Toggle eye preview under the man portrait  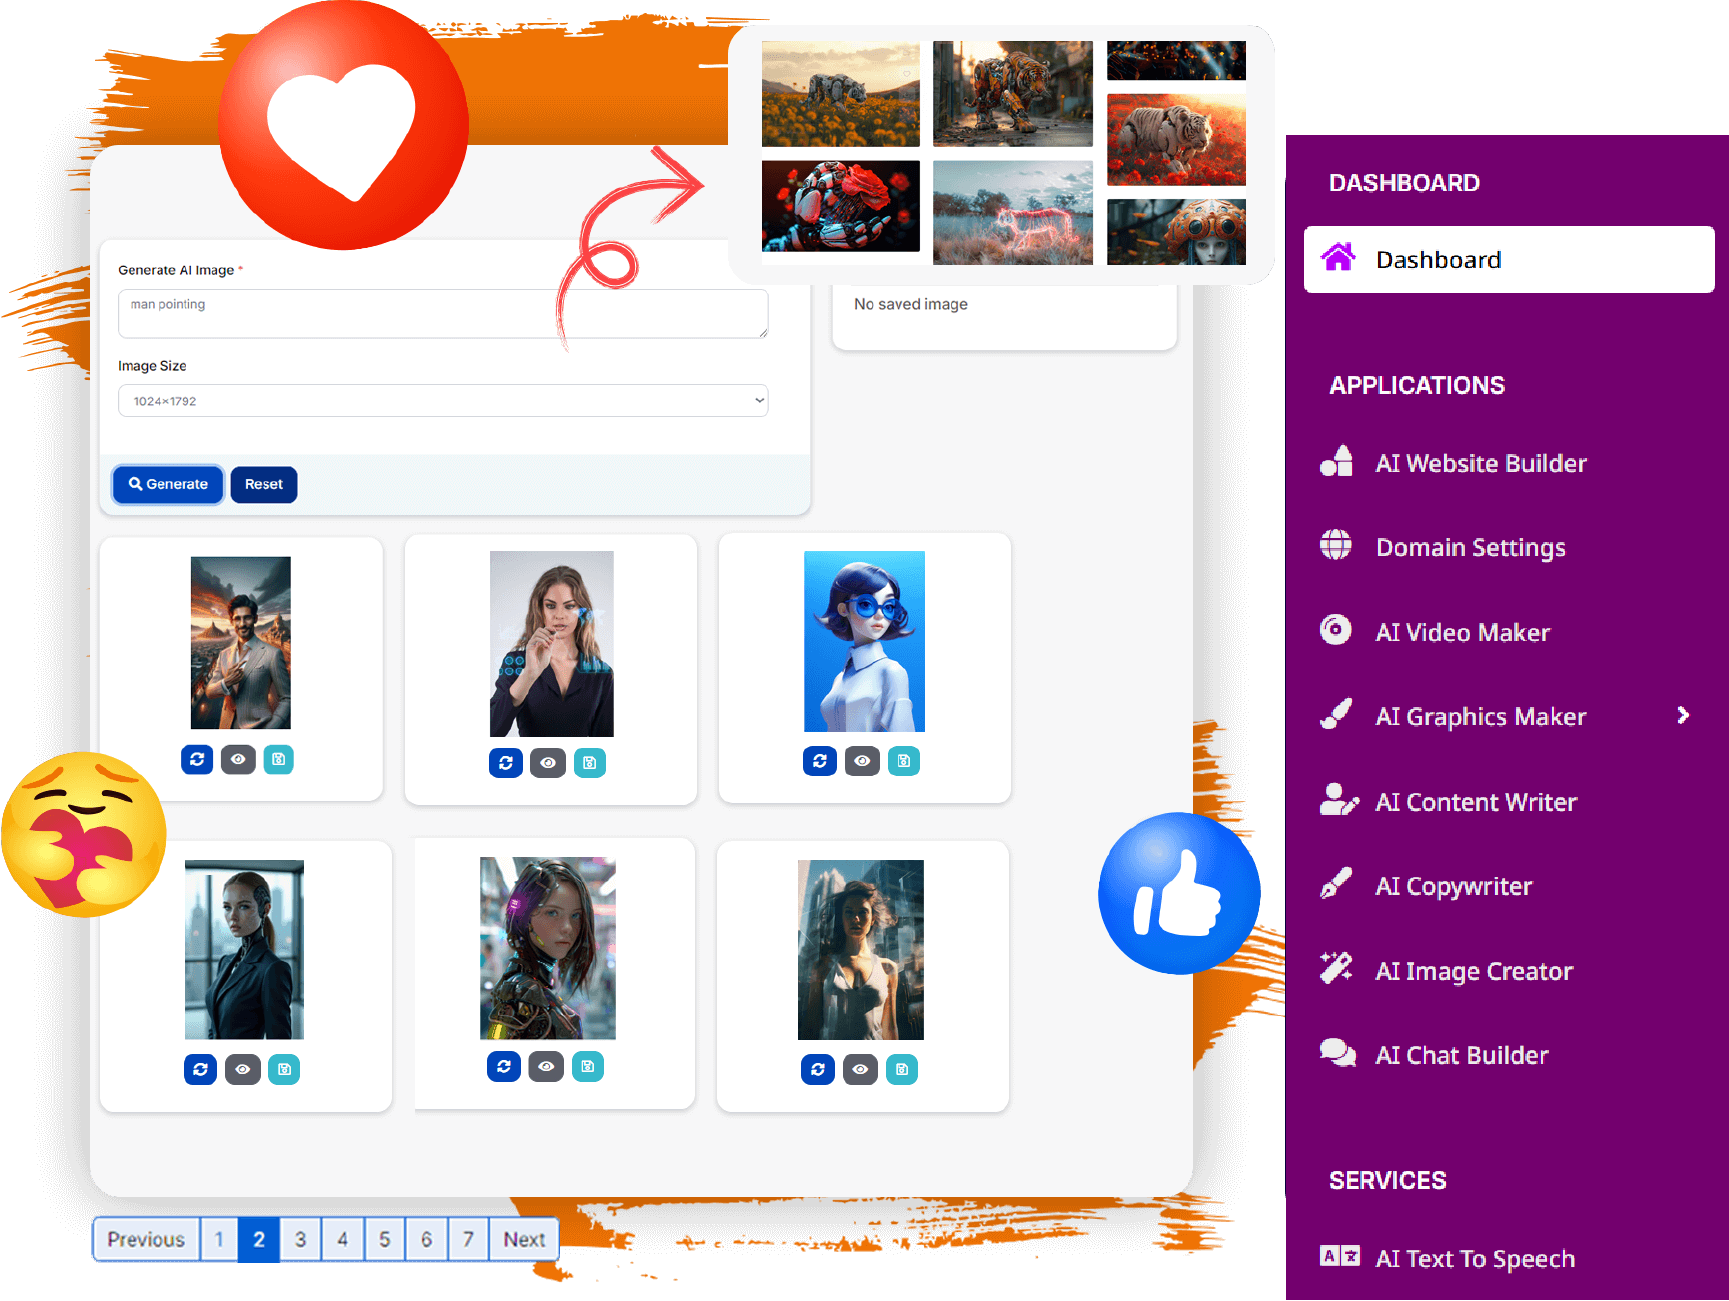pyautogui.click(x=238, y=759)
